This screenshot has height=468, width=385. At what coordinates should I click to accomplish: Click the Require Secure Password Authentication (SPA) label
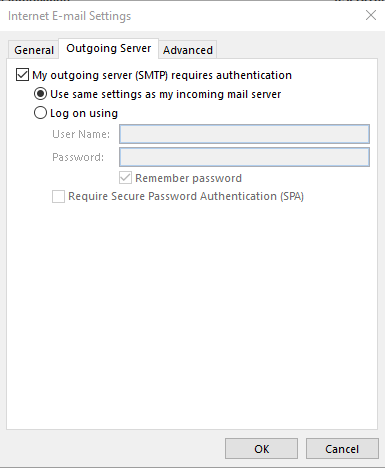pyautogui.click(x=186, y=196)
